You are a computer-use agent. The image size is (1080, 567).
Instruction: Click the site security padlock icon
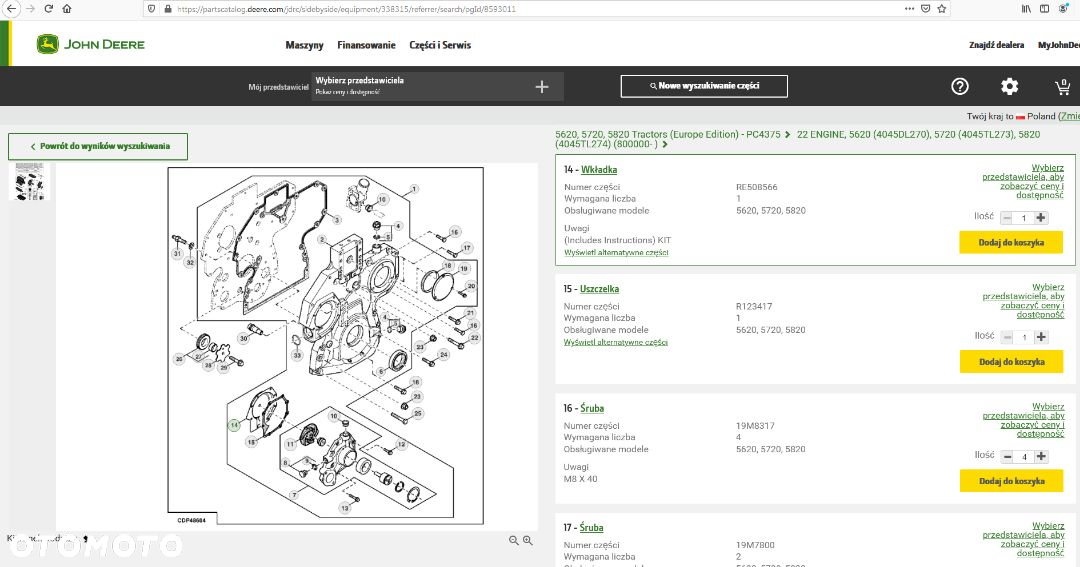pyautogui.click(x=167, y=9)
